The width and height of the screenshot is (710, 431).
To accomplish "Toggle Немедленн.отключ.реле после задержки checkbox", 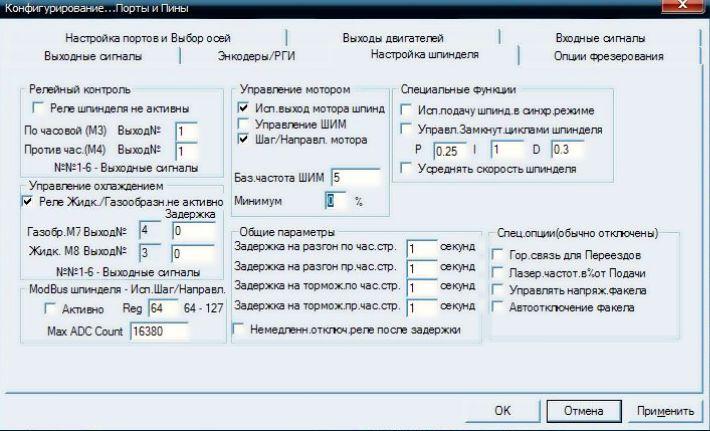I will [239, 327].
